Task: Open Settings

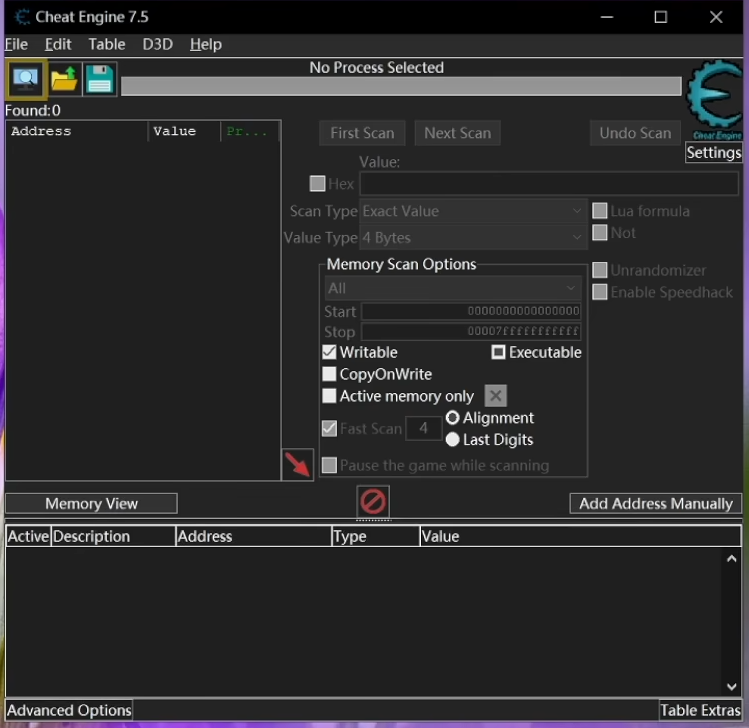Action: click(714, 152)
